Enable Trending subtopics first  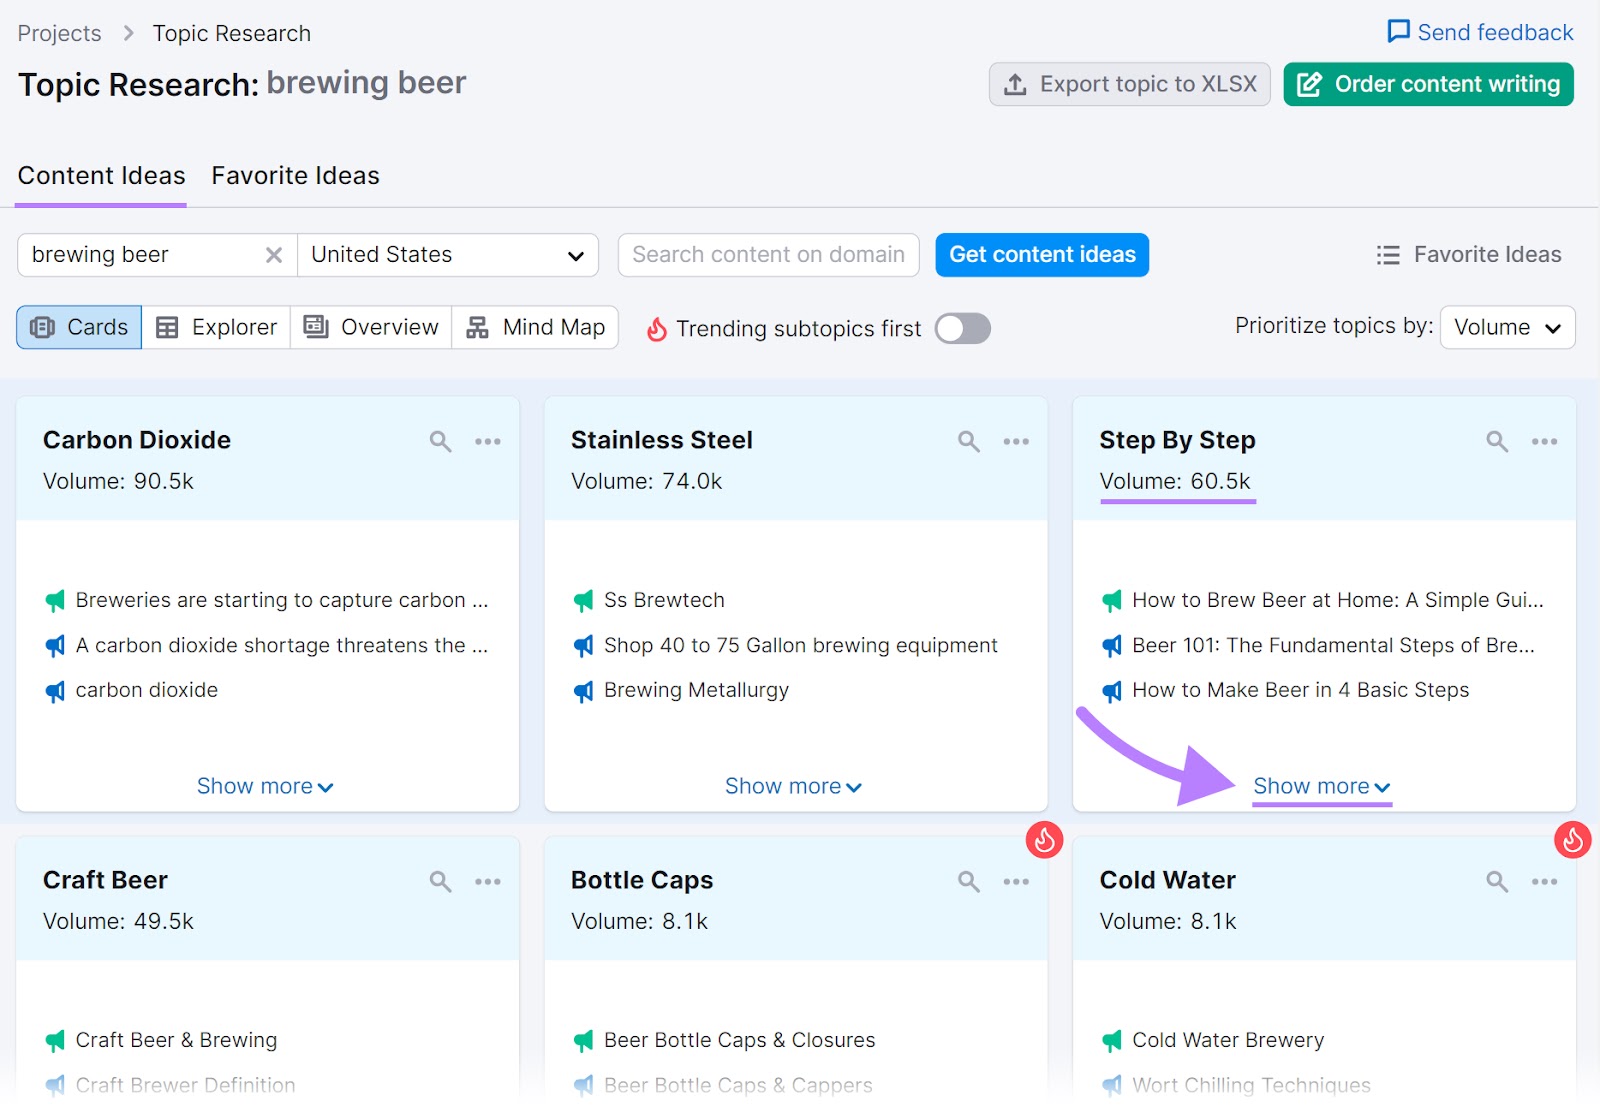click(x=961, y=328)
